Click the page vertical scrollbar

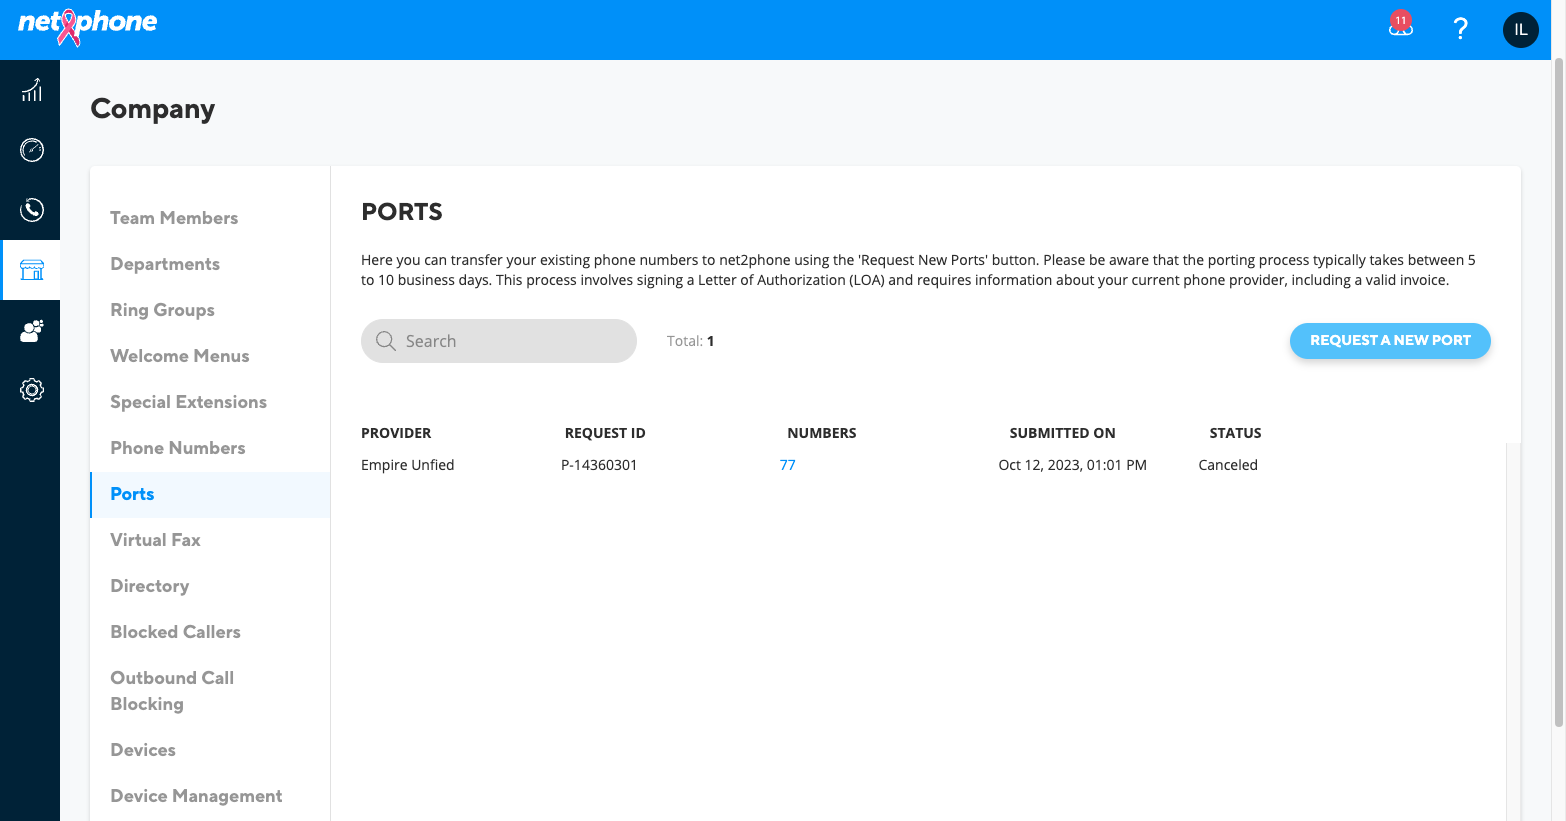1558,390
